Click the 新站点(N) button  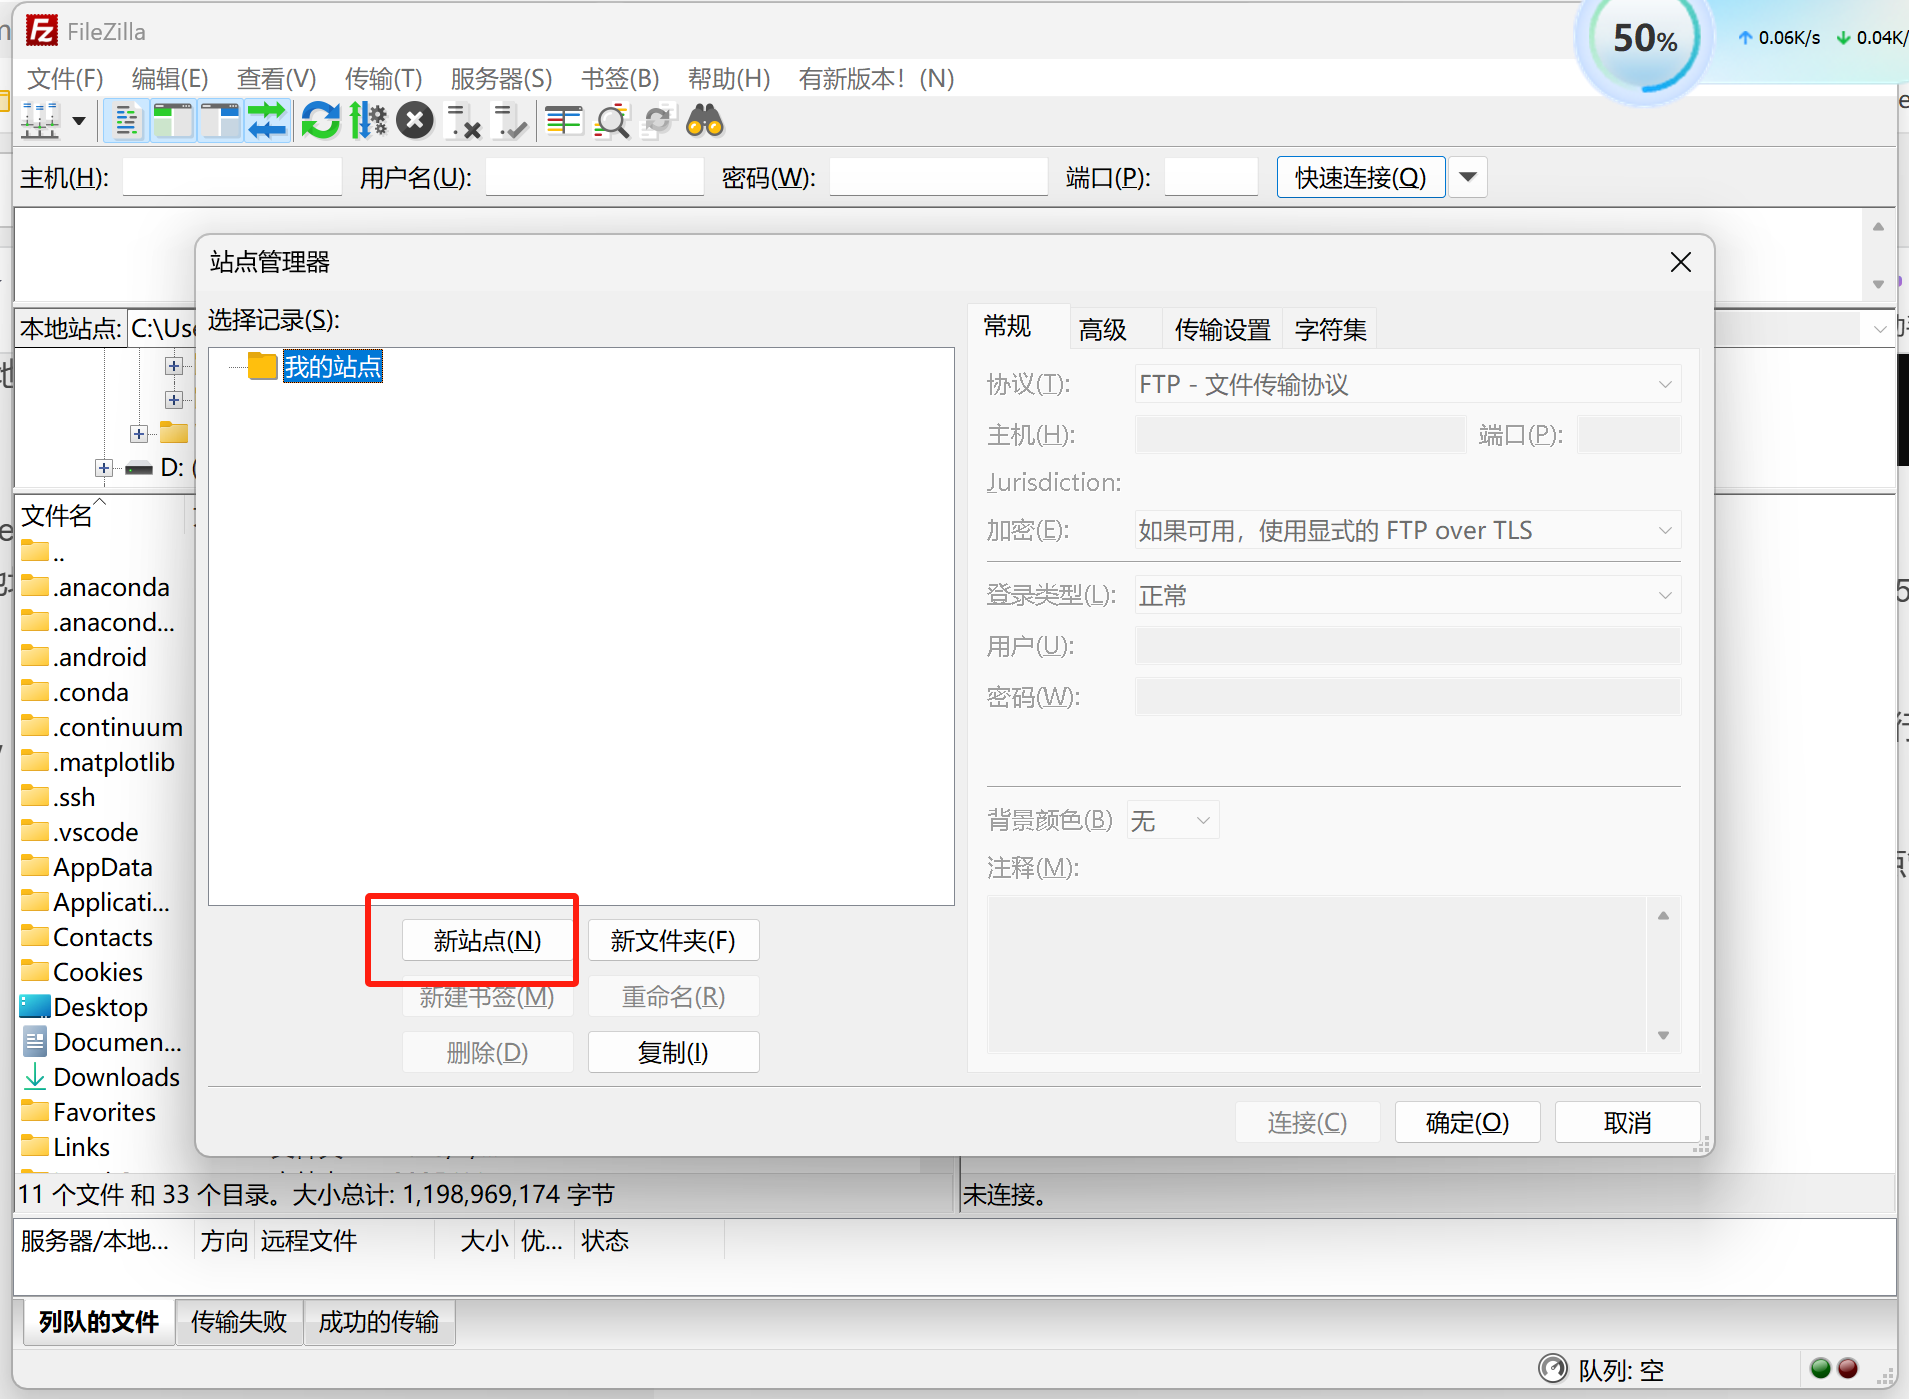tap(487, 940)
